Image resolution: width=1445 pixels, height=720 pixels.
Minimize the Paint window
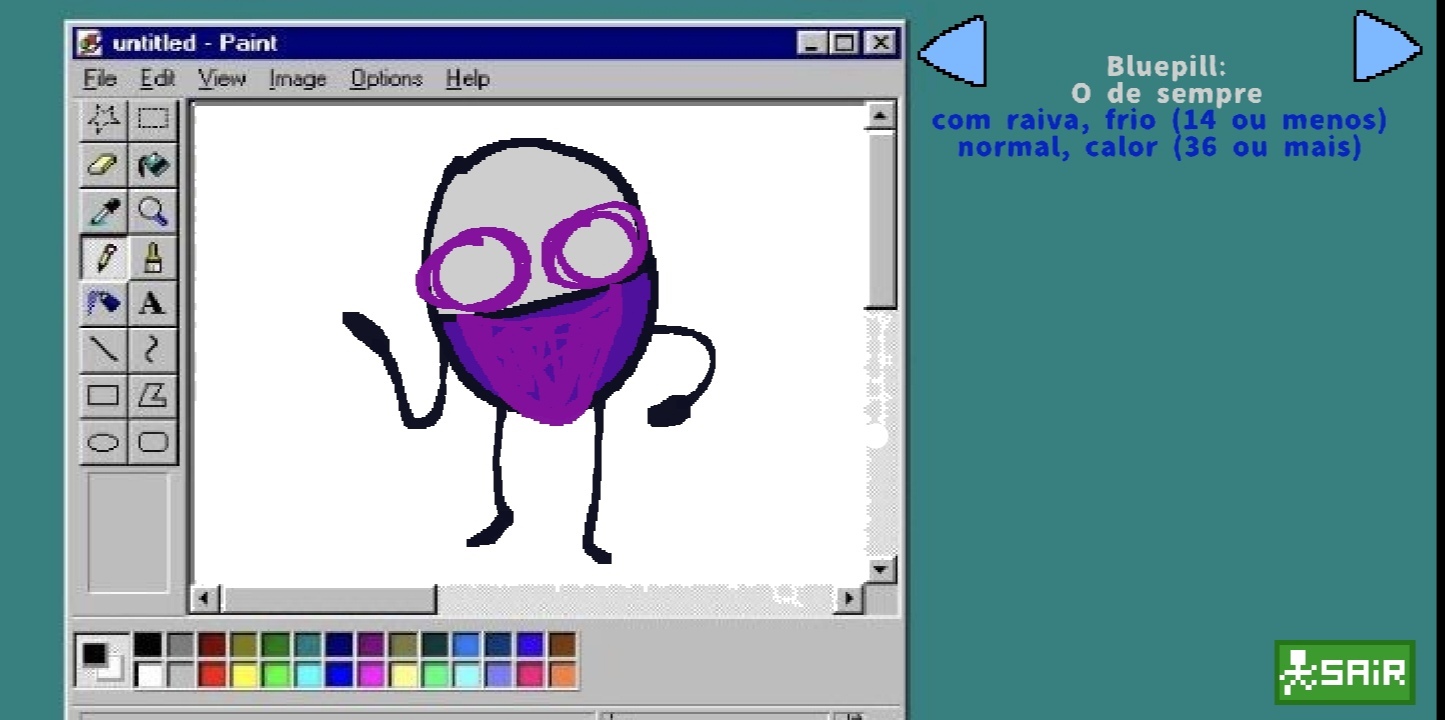812,43
